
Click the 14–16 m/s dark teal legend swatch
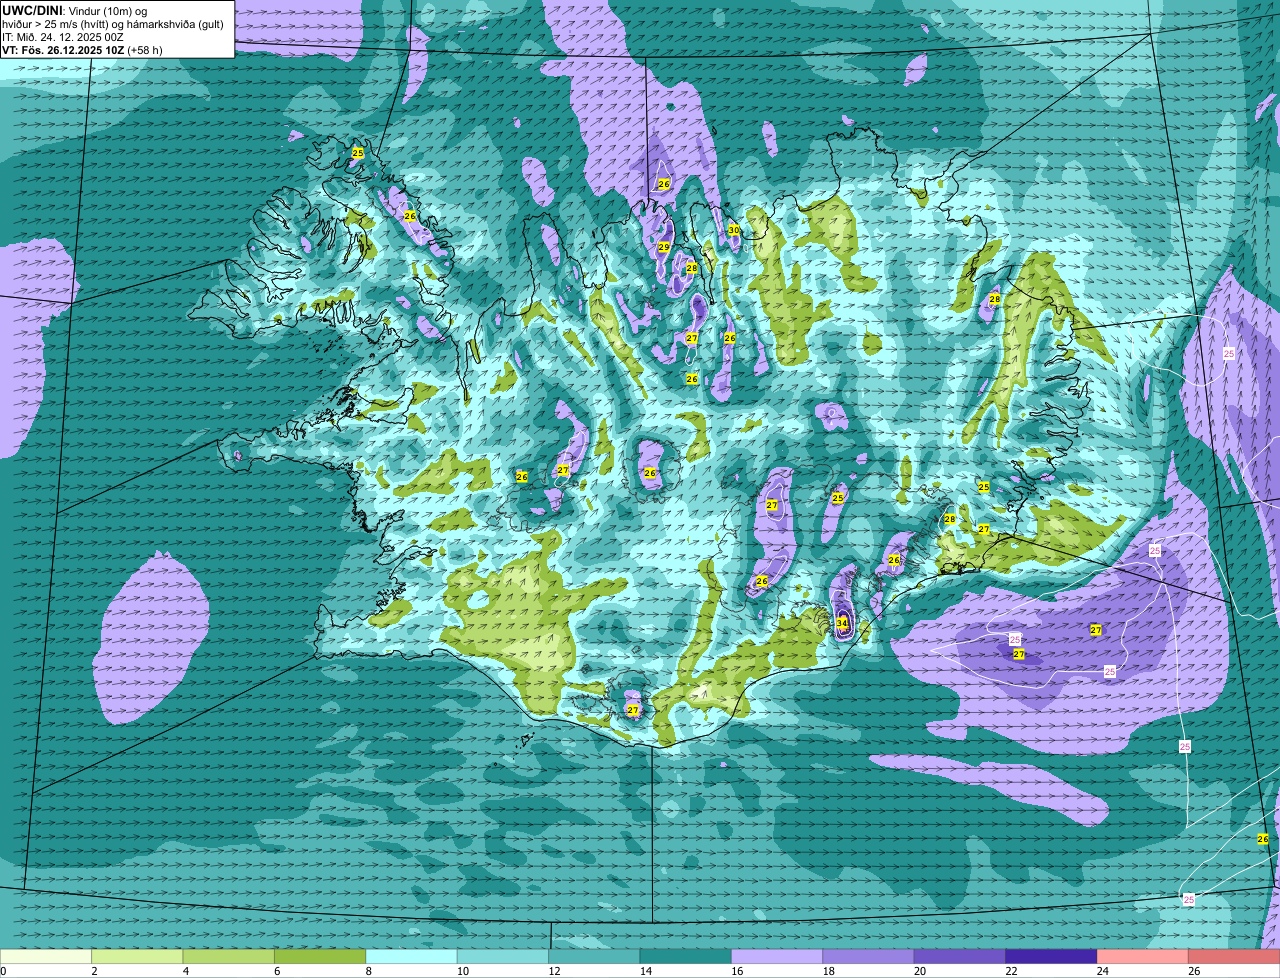click(x=686, y=956)
